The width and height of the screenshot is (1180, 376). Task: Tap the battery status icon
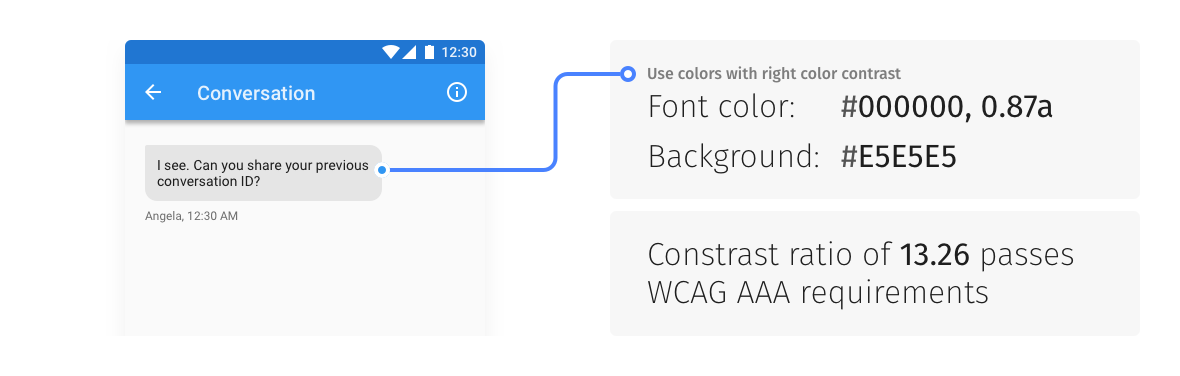[x=429, y=52]
